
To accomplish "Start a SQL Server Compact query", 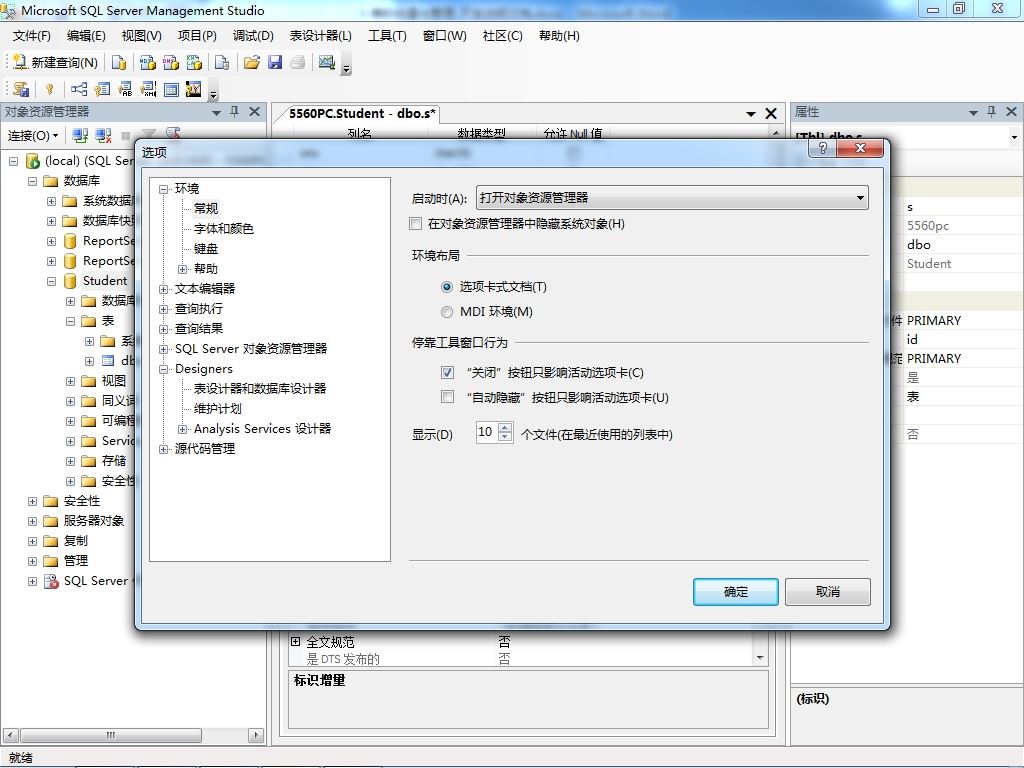I will (x=222, y=63).
